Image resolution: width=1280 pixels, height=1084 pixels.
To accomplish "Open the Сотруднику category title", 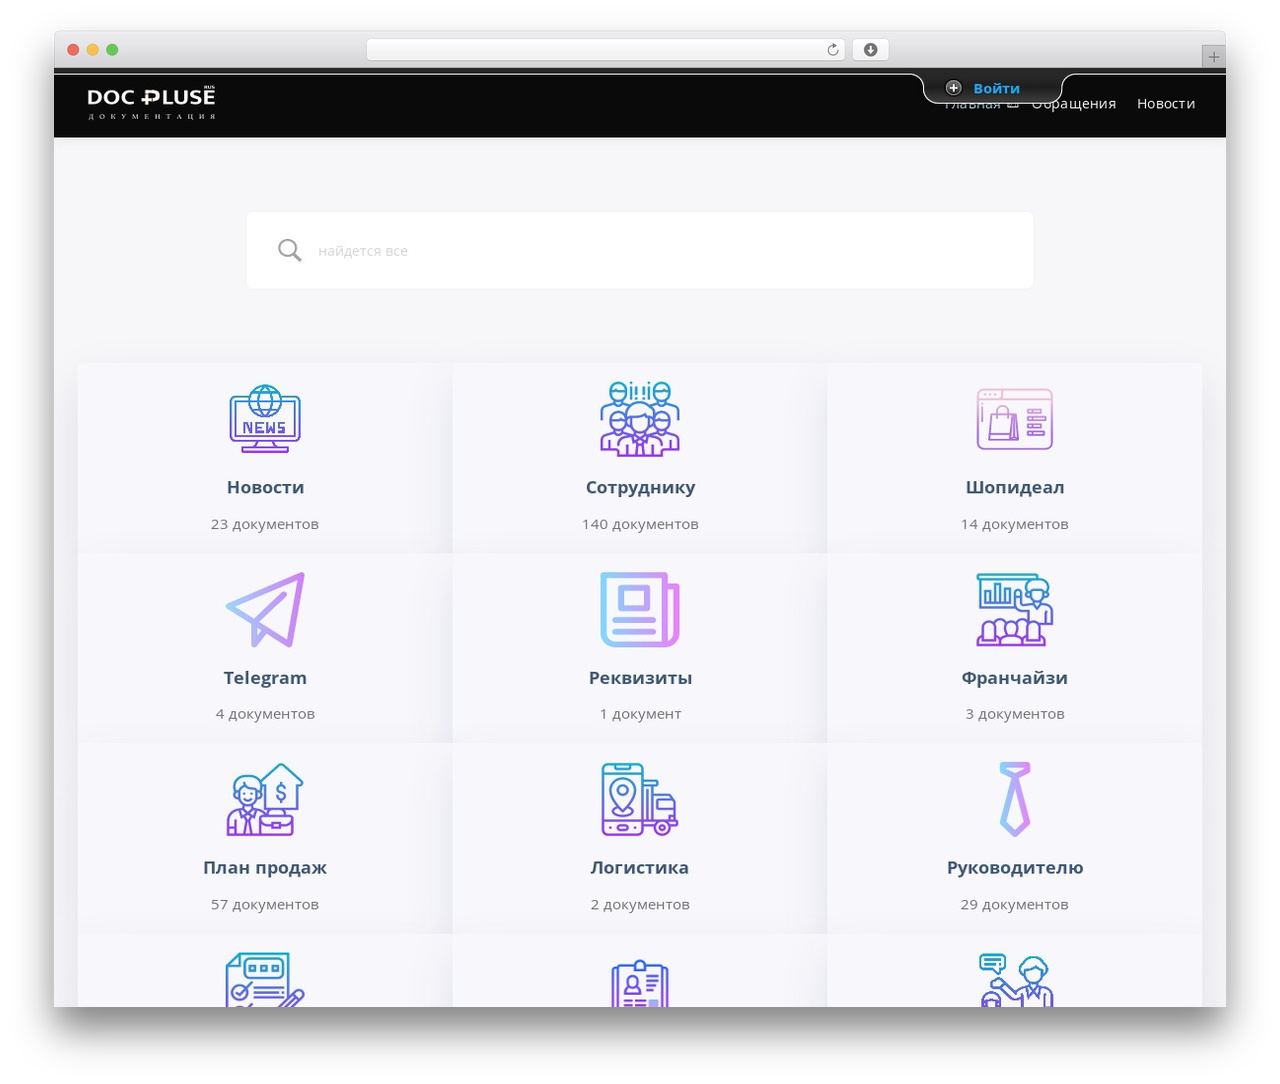I will tap(640, 487).
